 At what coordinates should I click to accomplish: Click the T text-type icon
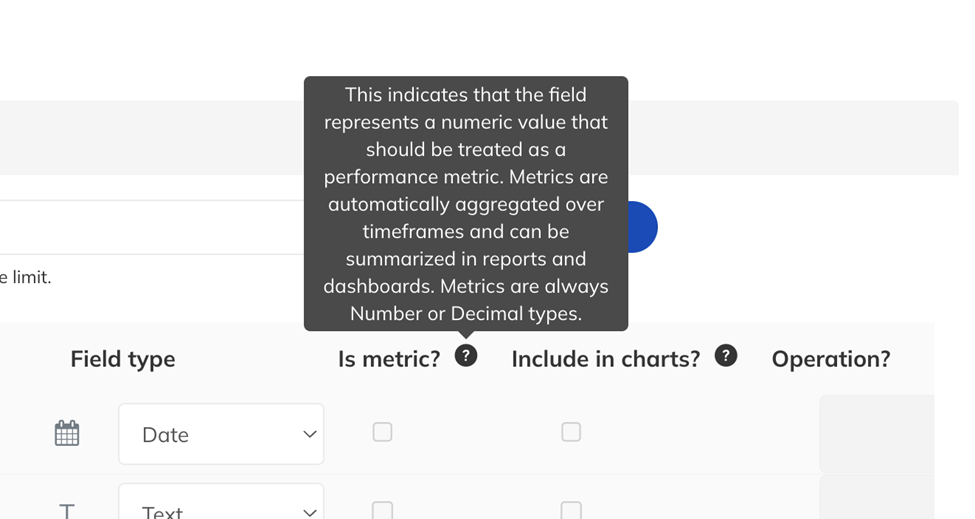67,512
